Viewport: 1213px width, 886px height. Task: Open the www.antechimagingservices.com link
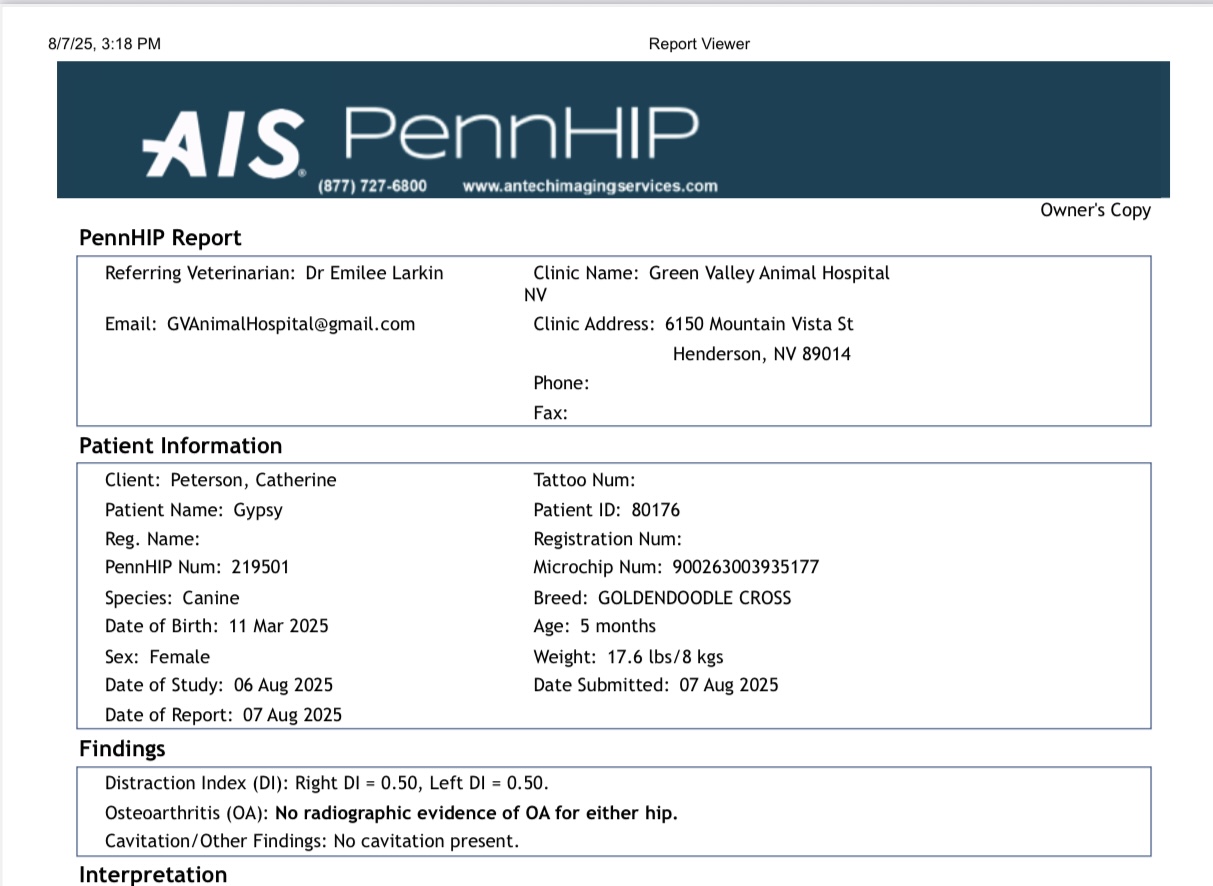[x=591, y=186]
